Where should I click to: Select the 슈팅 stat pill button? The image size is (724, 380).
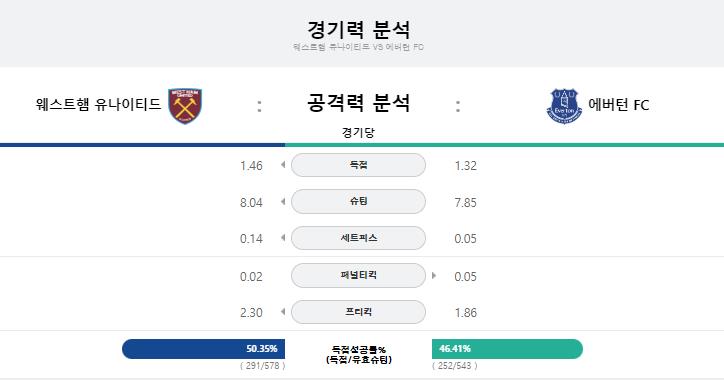click(x=358, y=201)
